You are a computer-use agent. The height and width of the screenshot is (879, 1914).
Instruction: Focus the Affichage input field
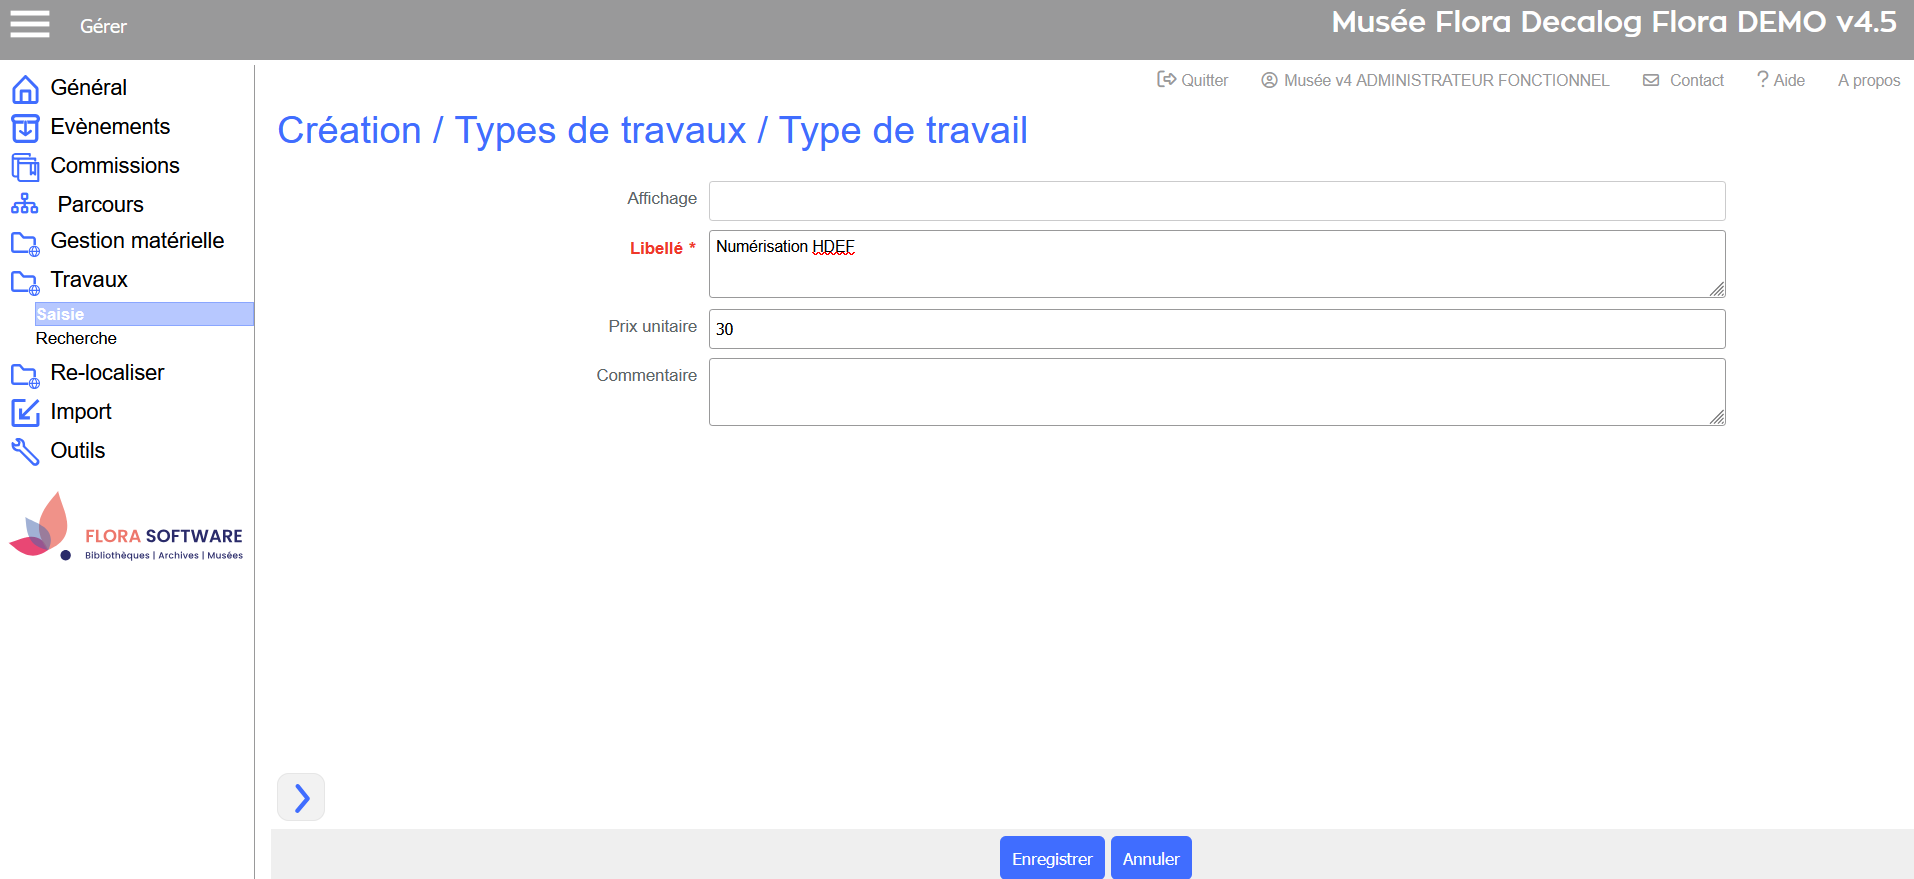1216,201
